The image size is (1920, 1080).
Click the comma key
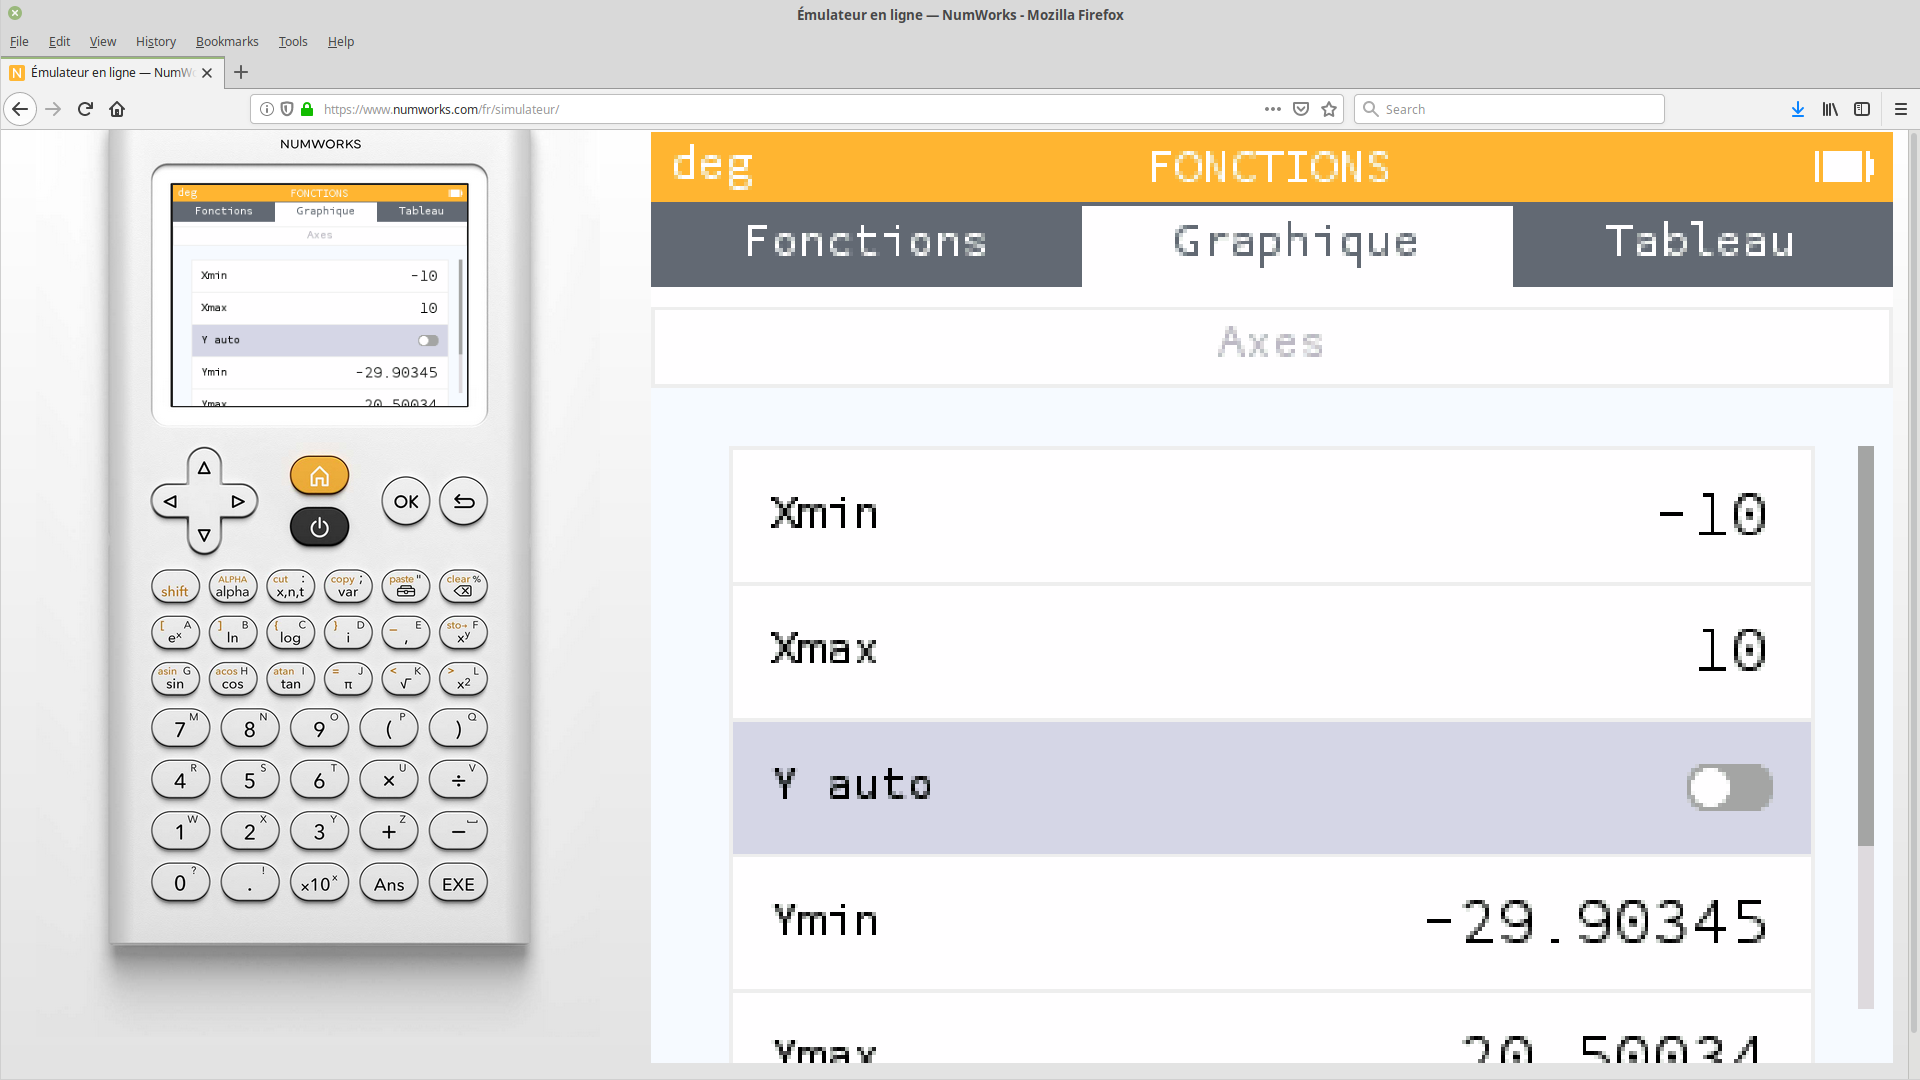(x=406, y=632)
